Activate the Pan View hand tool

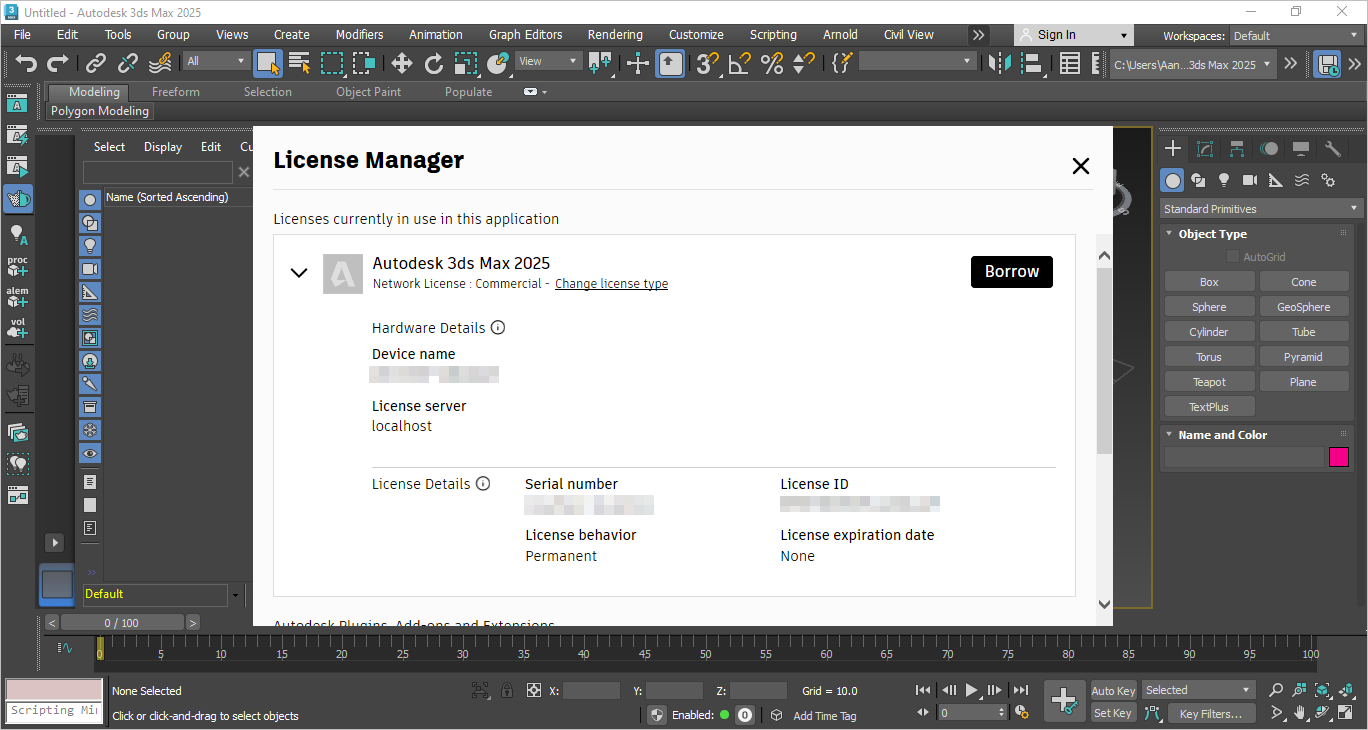coord(1299,712)
